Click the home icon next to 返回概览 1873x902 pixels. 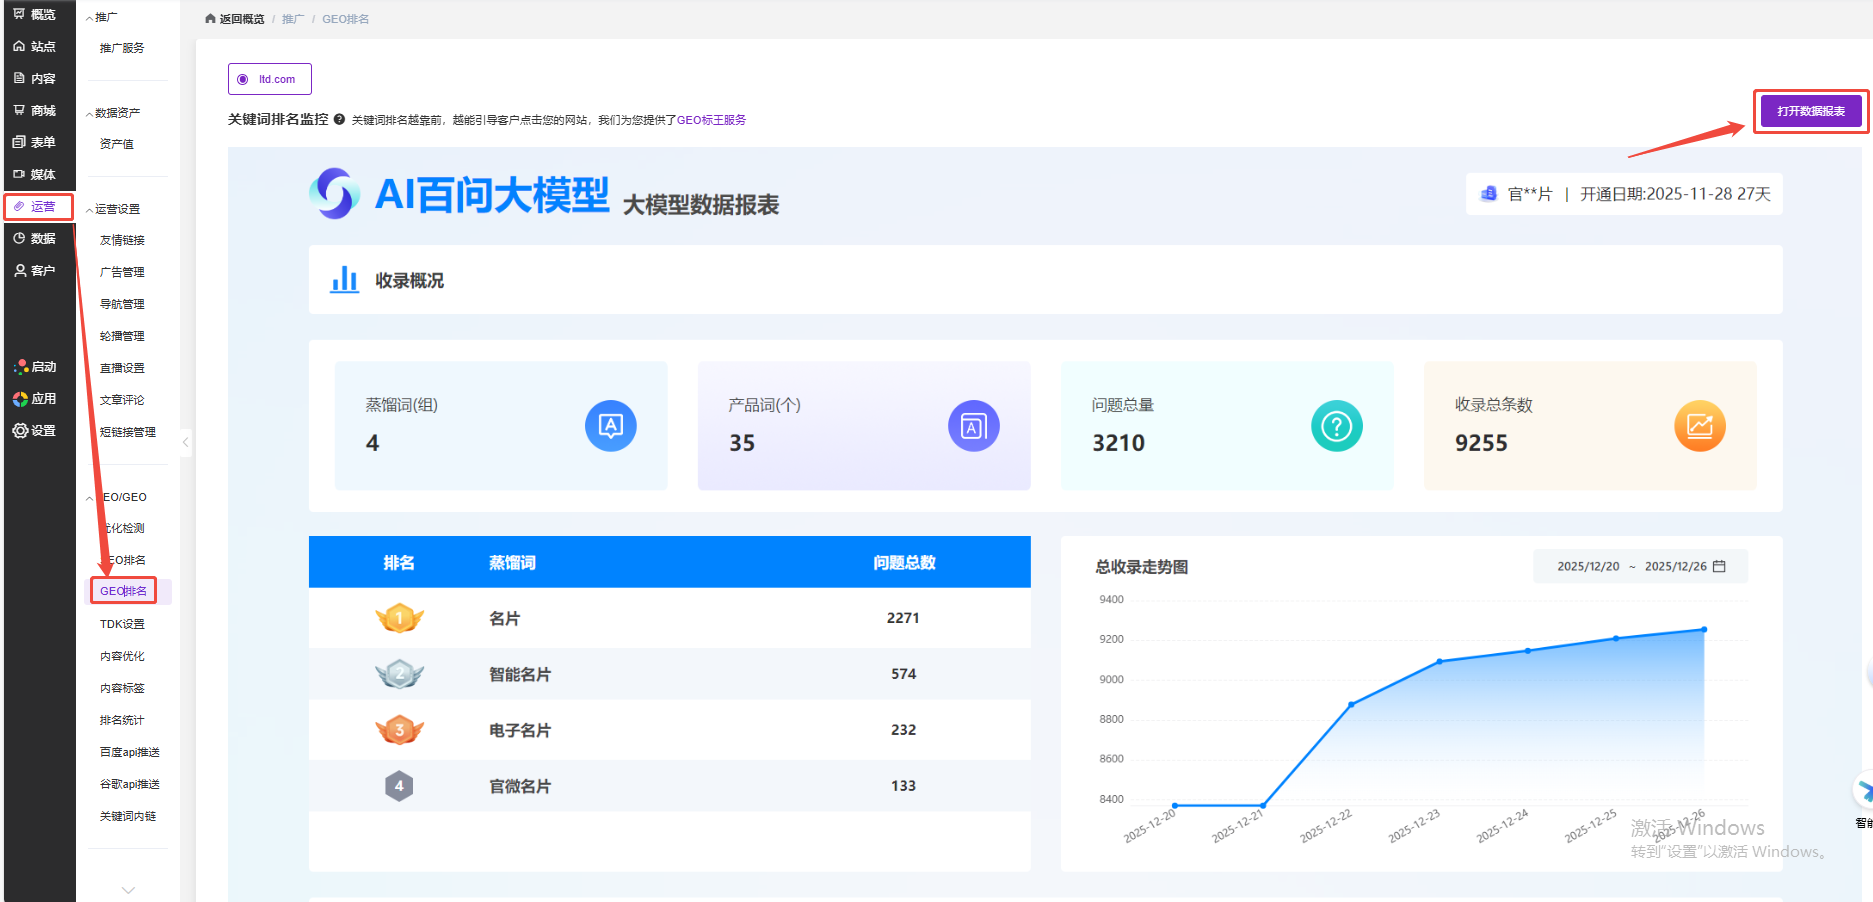click(210, 19)
